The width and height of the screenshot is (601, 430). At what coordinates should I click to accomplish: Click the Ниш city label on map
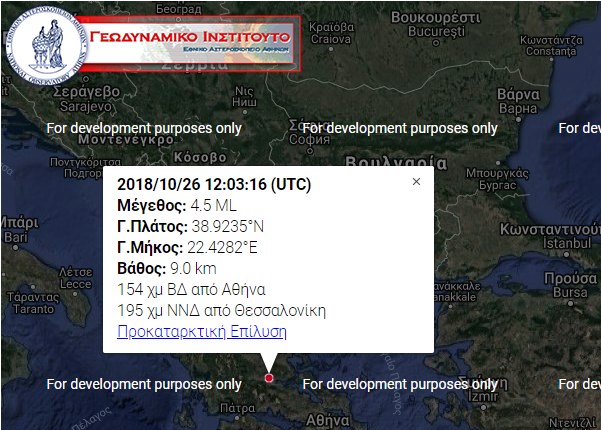click(244, 102)
